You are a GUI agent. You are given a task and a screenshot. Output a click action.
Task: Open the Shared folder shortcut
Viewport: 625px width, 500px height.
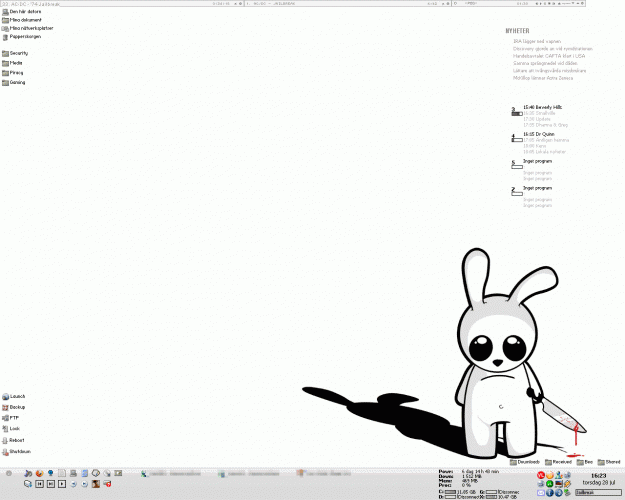point(608,462)
